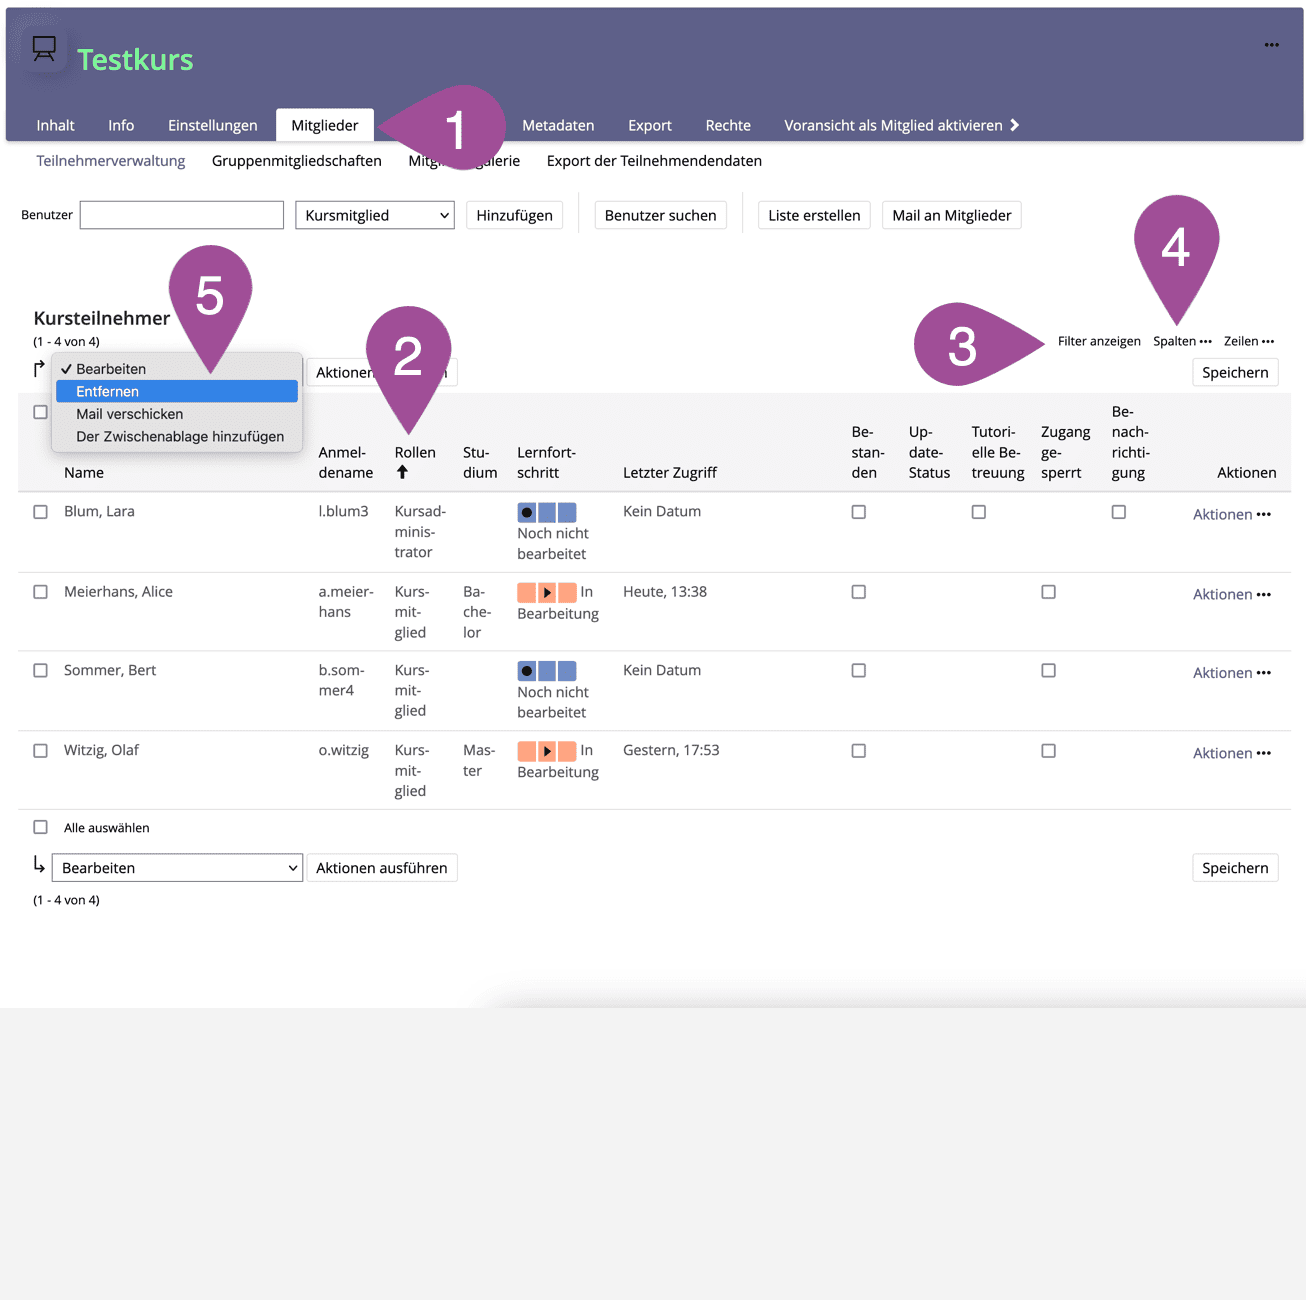The height and width of the screenshot is (1300, 1306).
Task: Toggle Zugang gesperrt for Meierhans, Alice
Action: tap(1048, 592)
